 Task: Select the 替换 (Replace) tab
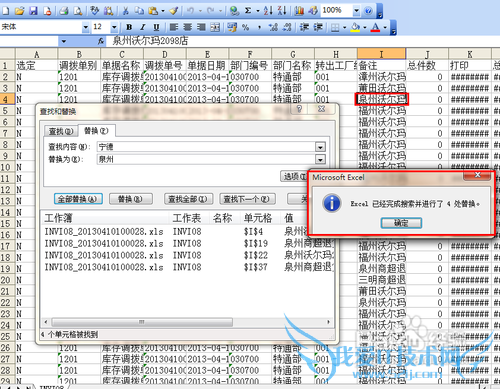coord(96,131)
